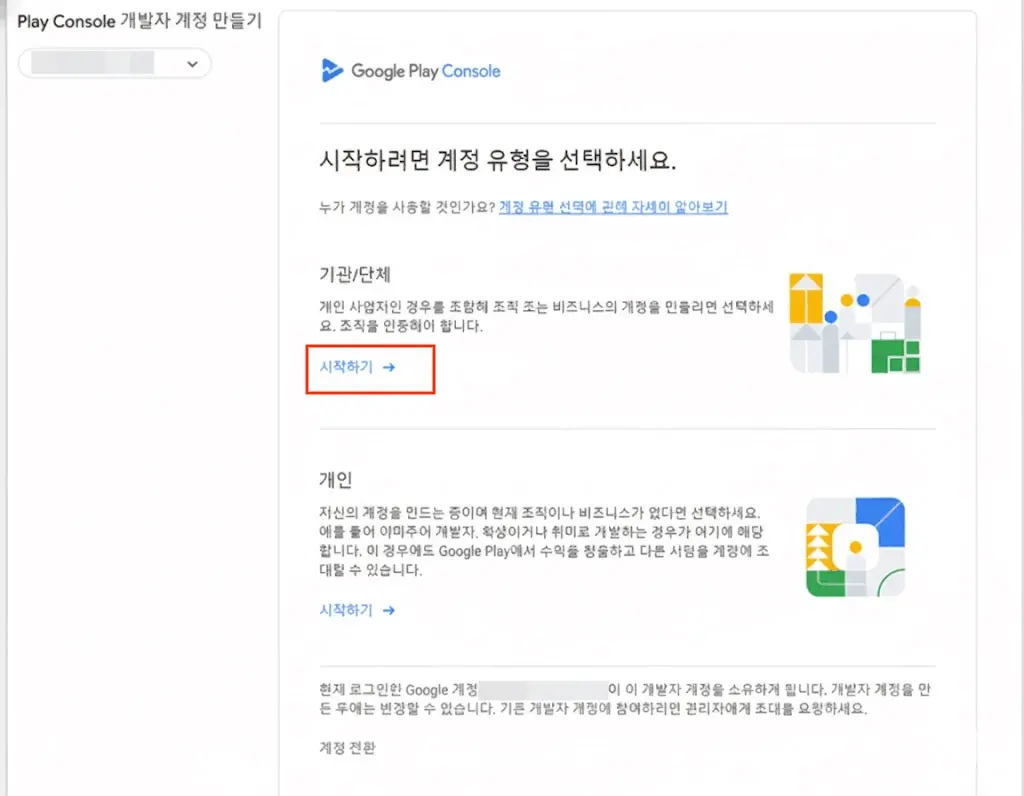Open the account selector dropdown chevron
This screenshot has height=796, width=1024.
click(x=192, y=64)
